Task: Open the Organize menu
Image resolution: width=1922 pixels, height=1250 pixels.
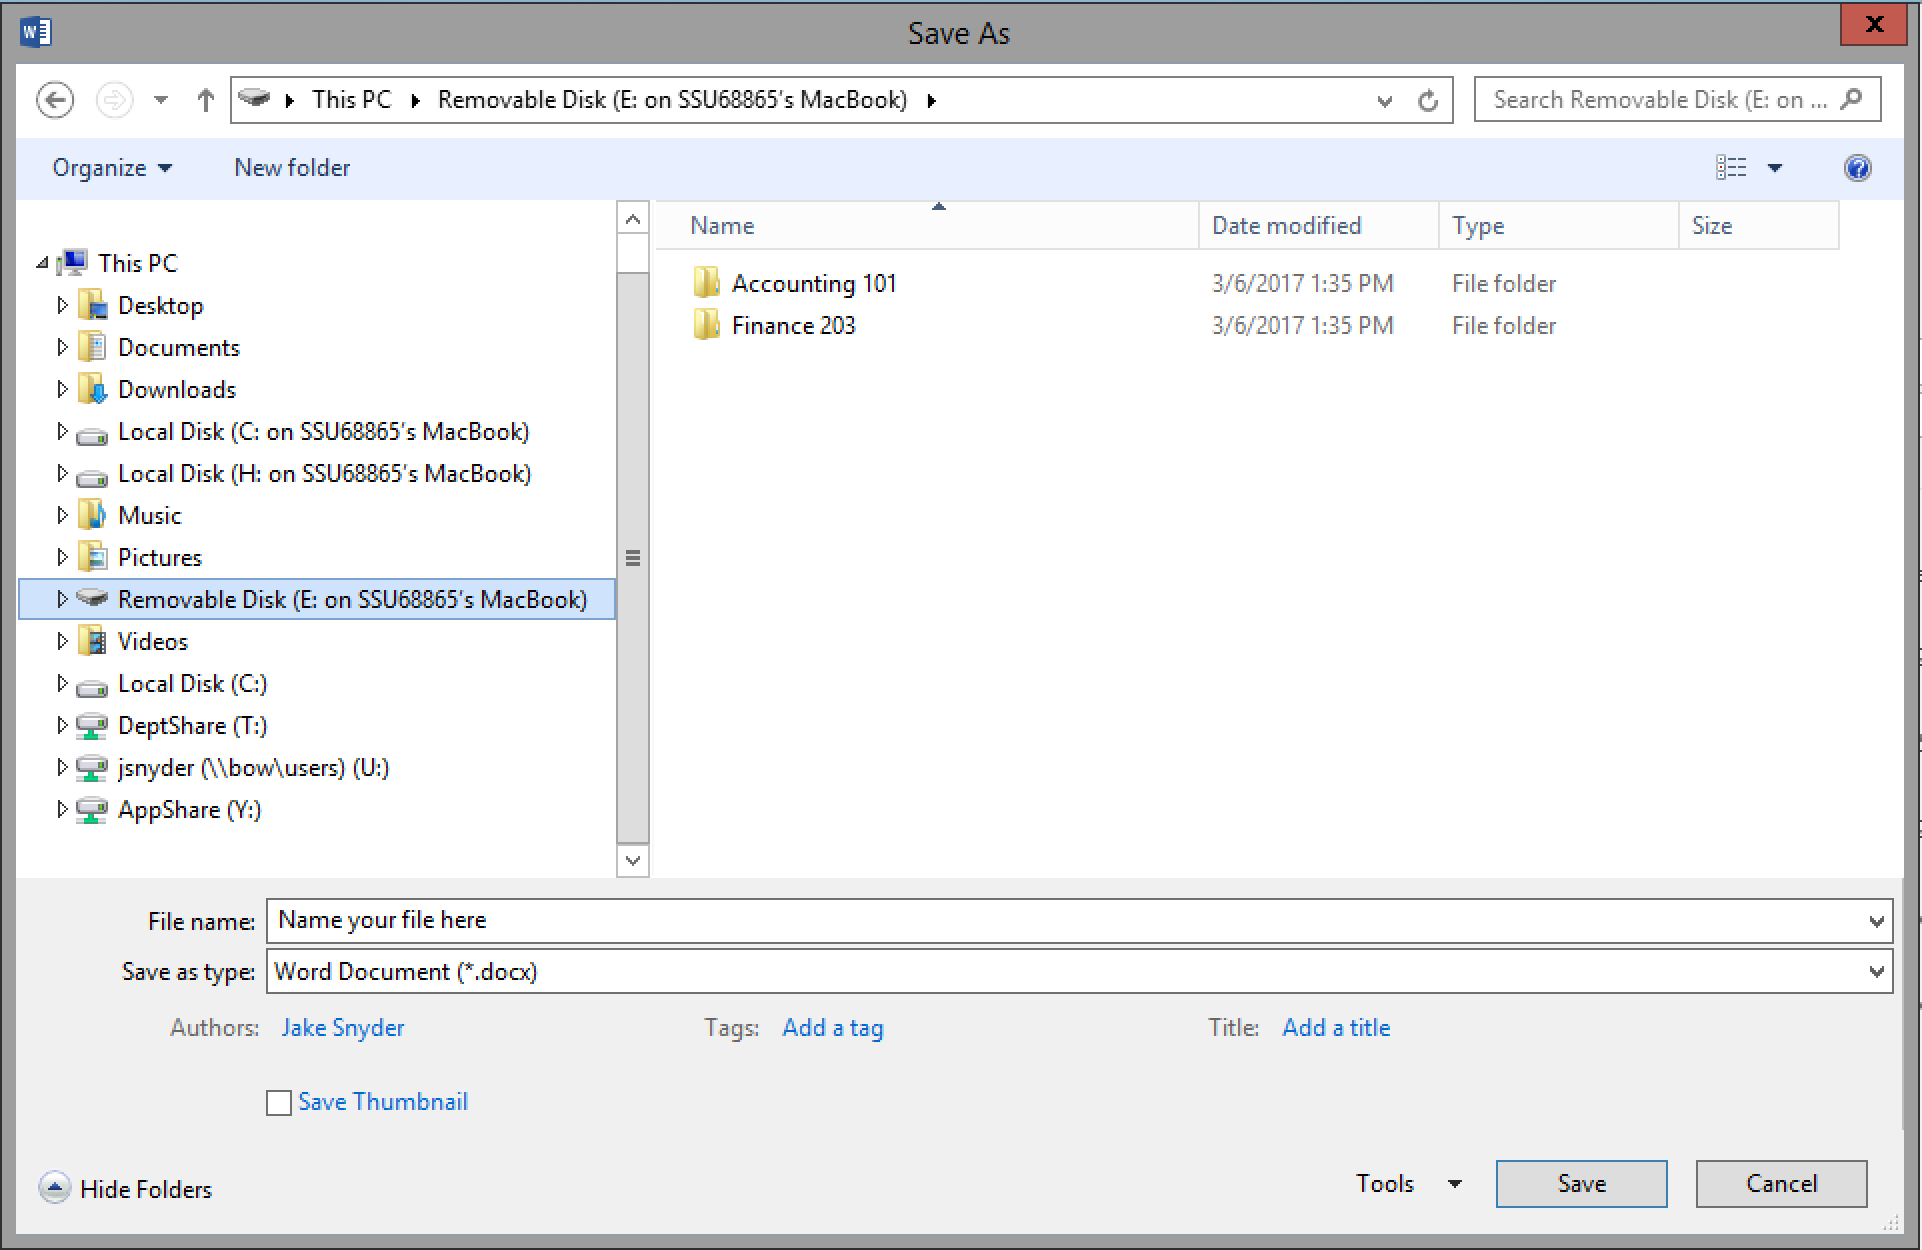Action: (105, 167)
